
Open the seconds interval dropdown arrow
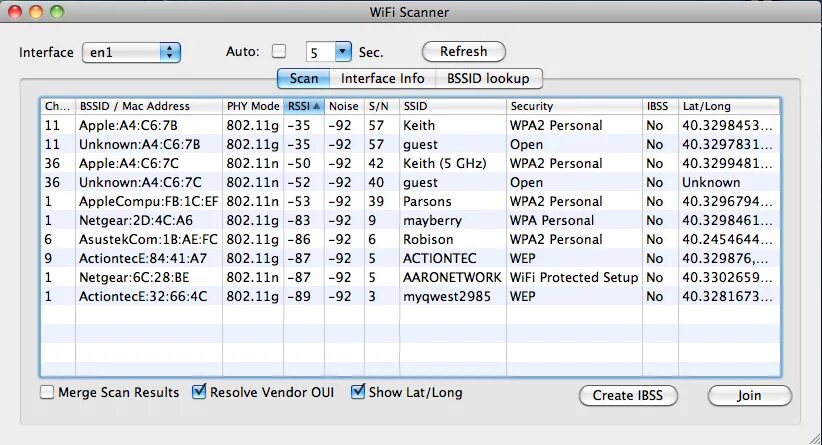343,52
